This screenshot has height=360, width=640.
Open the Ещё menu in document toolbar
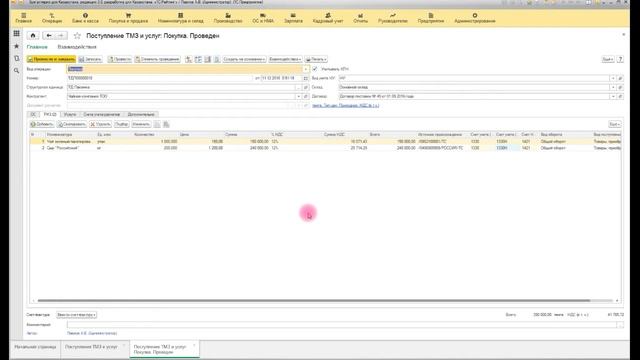(608, 59)
